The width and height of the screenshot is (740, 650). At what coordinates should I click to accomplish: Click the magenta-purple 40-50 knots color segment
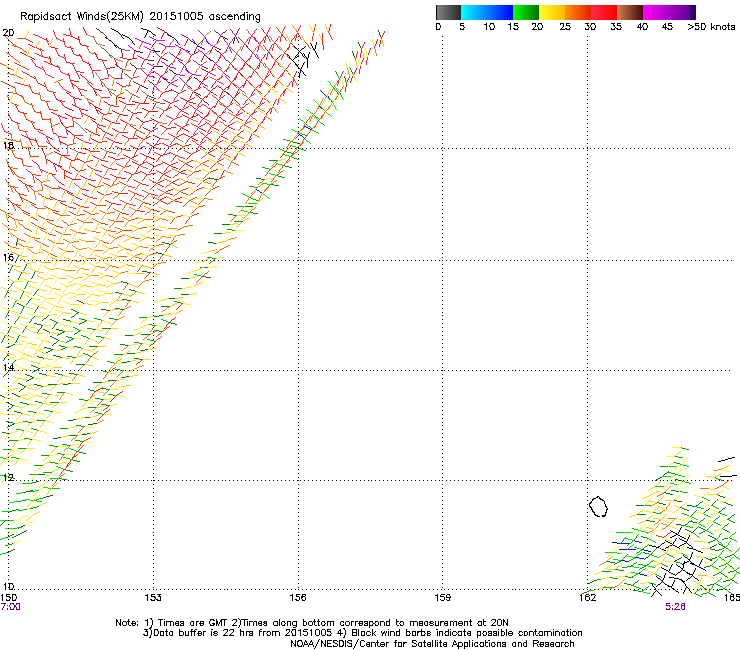669,12
